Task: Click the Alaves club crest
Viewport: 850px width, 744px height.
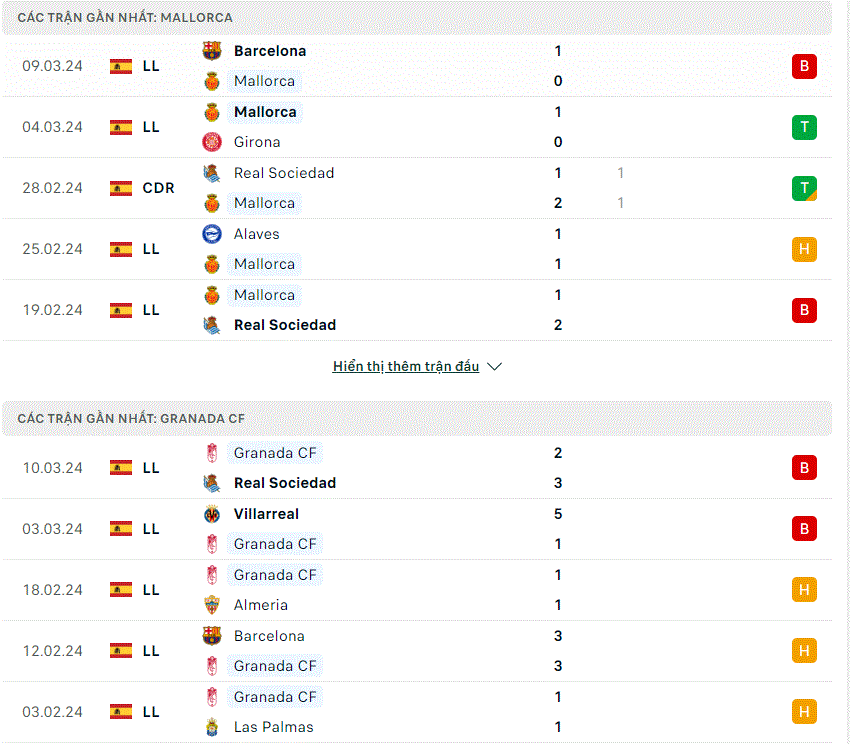Action: pos(212,234)
